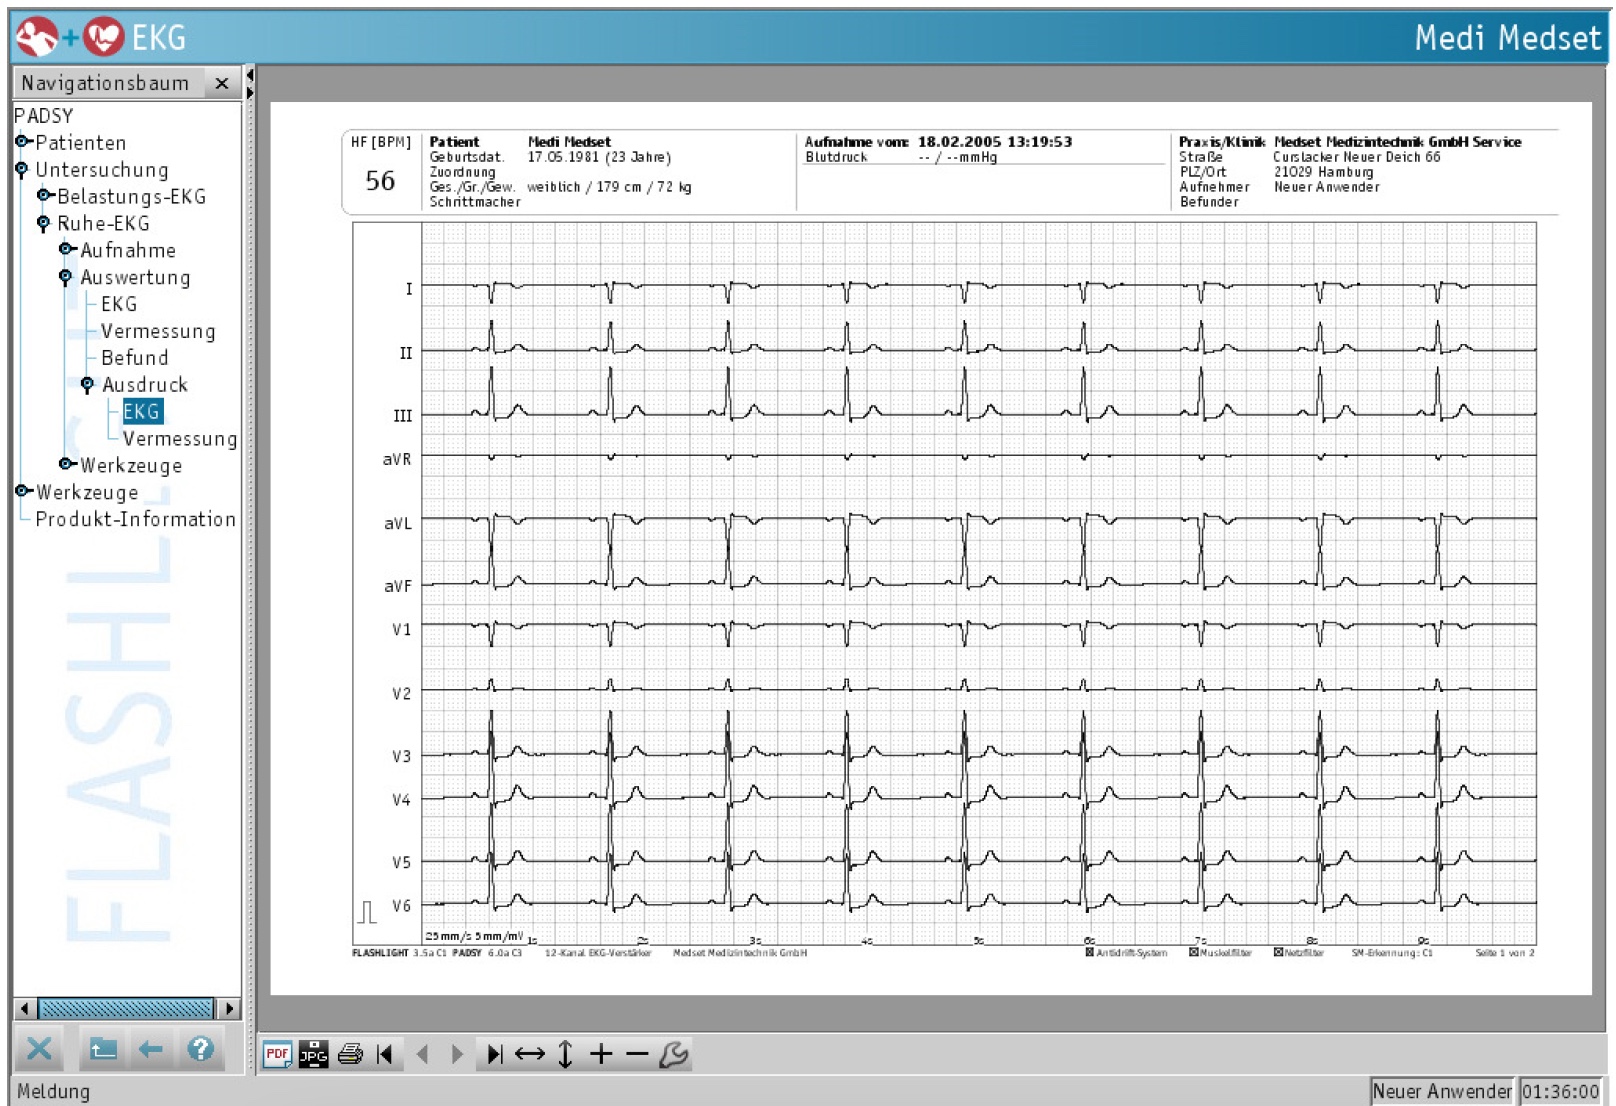Zoom in with the plus icon

click(x=601, y=1053)
